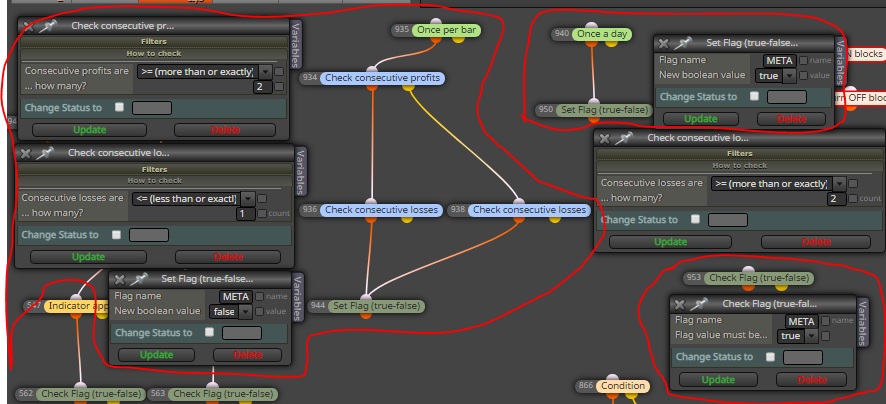The image size is (886, 404).
Task: Tick the name checkbox in true Set Flag panel
Action: pos(804,60)
